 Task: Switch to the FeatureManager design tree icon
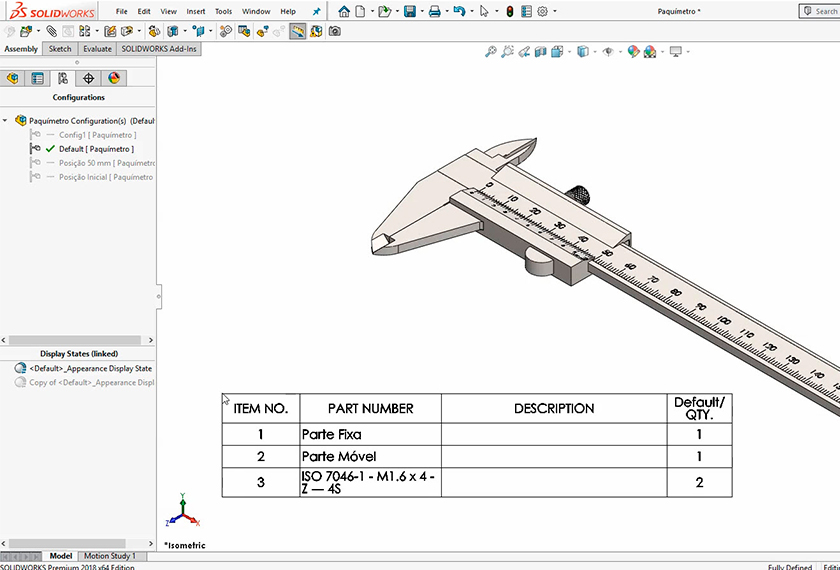click(13, 78)
